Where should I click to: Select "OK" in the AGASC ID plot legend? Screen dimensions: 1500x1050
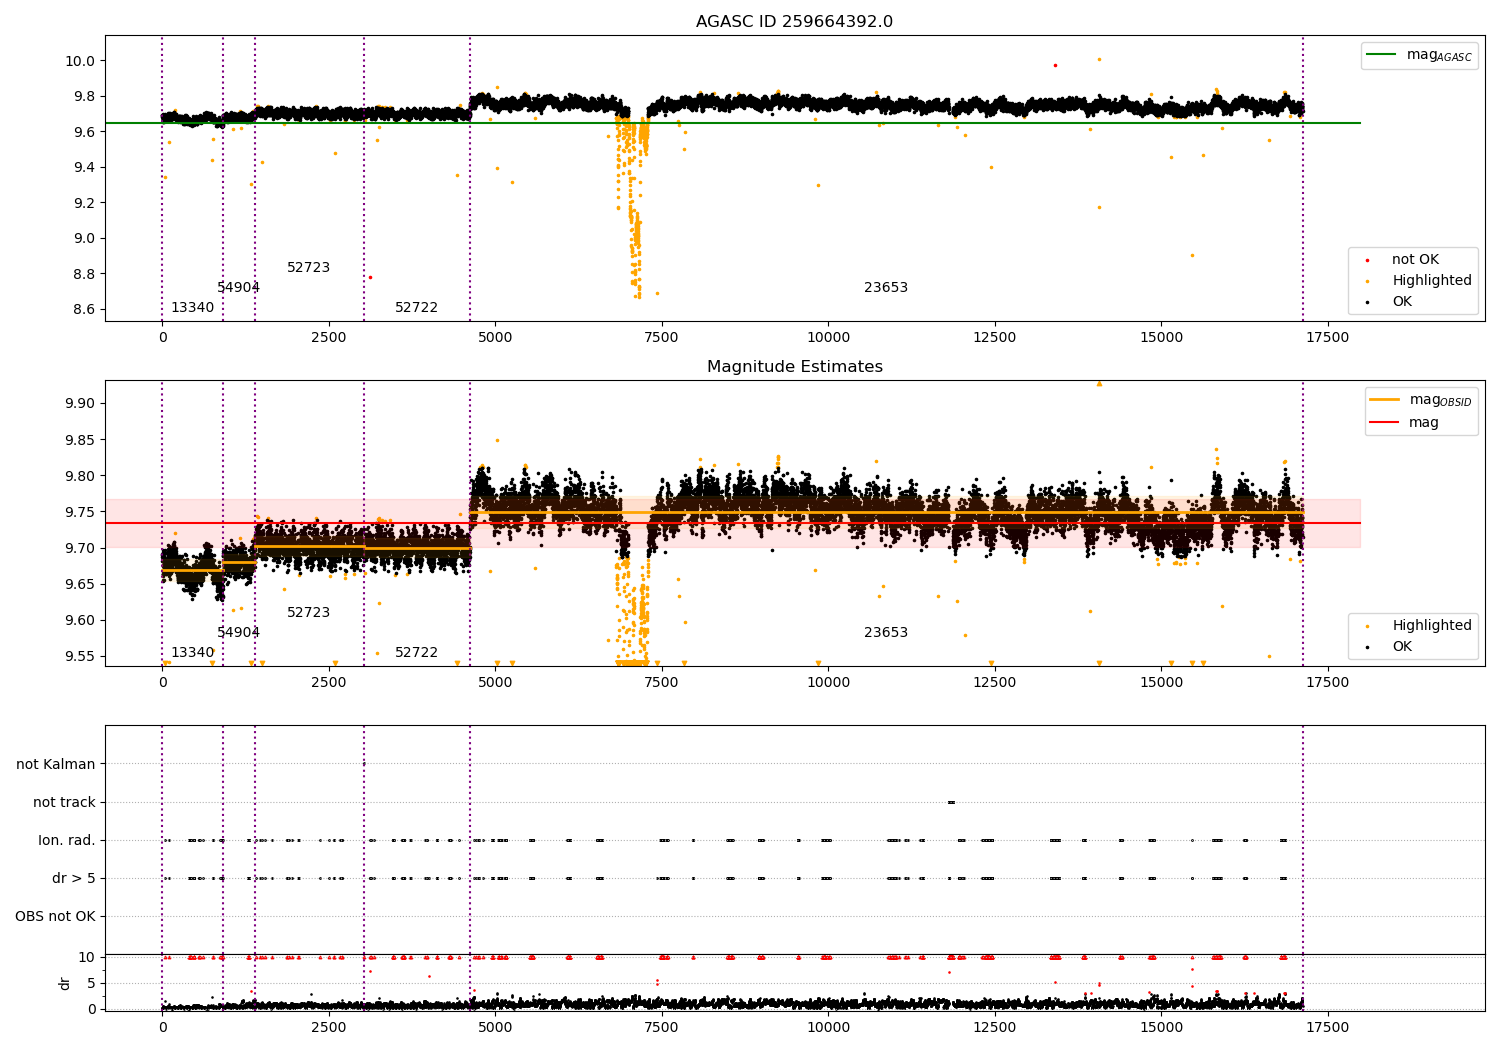point(1402,302)
